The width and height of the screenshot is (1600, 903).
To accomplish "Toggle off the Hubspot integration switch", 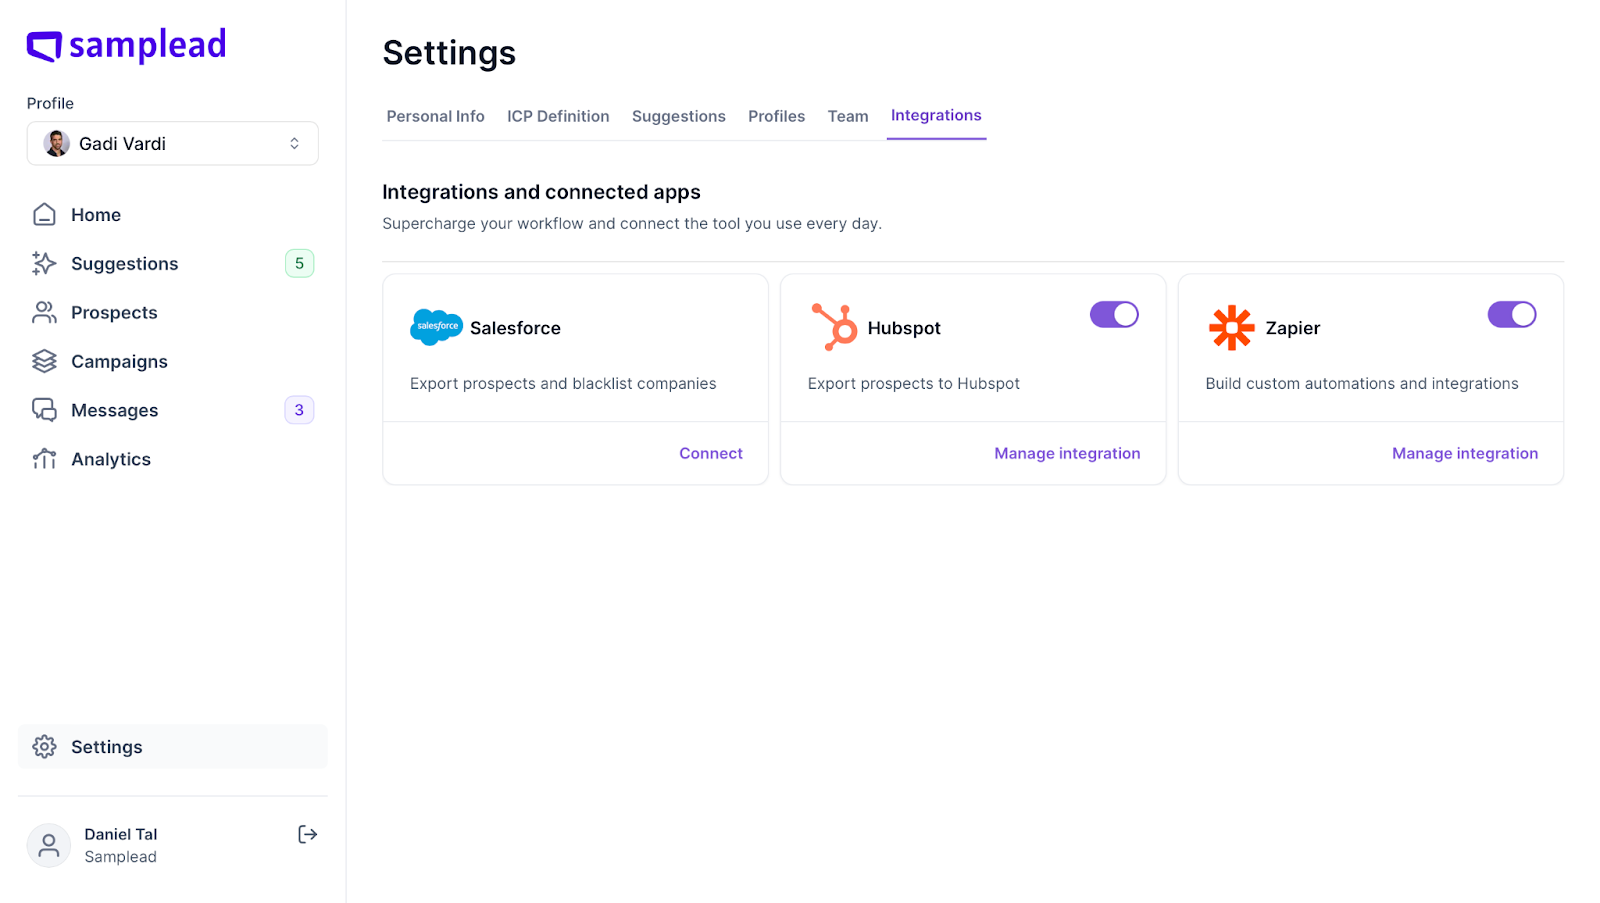I will (x=1114, y=314).
